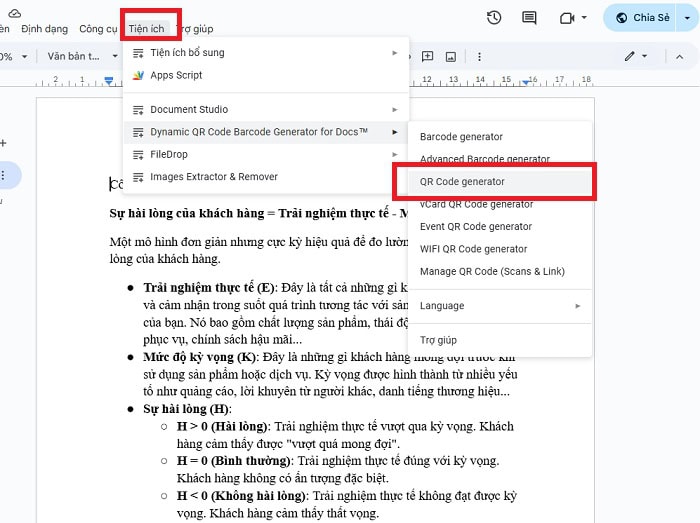Click the 'H < 0 (Không hài lòng)' sub-bullet text
This screenshot has height=523, width=700.
tap(242, 496)
